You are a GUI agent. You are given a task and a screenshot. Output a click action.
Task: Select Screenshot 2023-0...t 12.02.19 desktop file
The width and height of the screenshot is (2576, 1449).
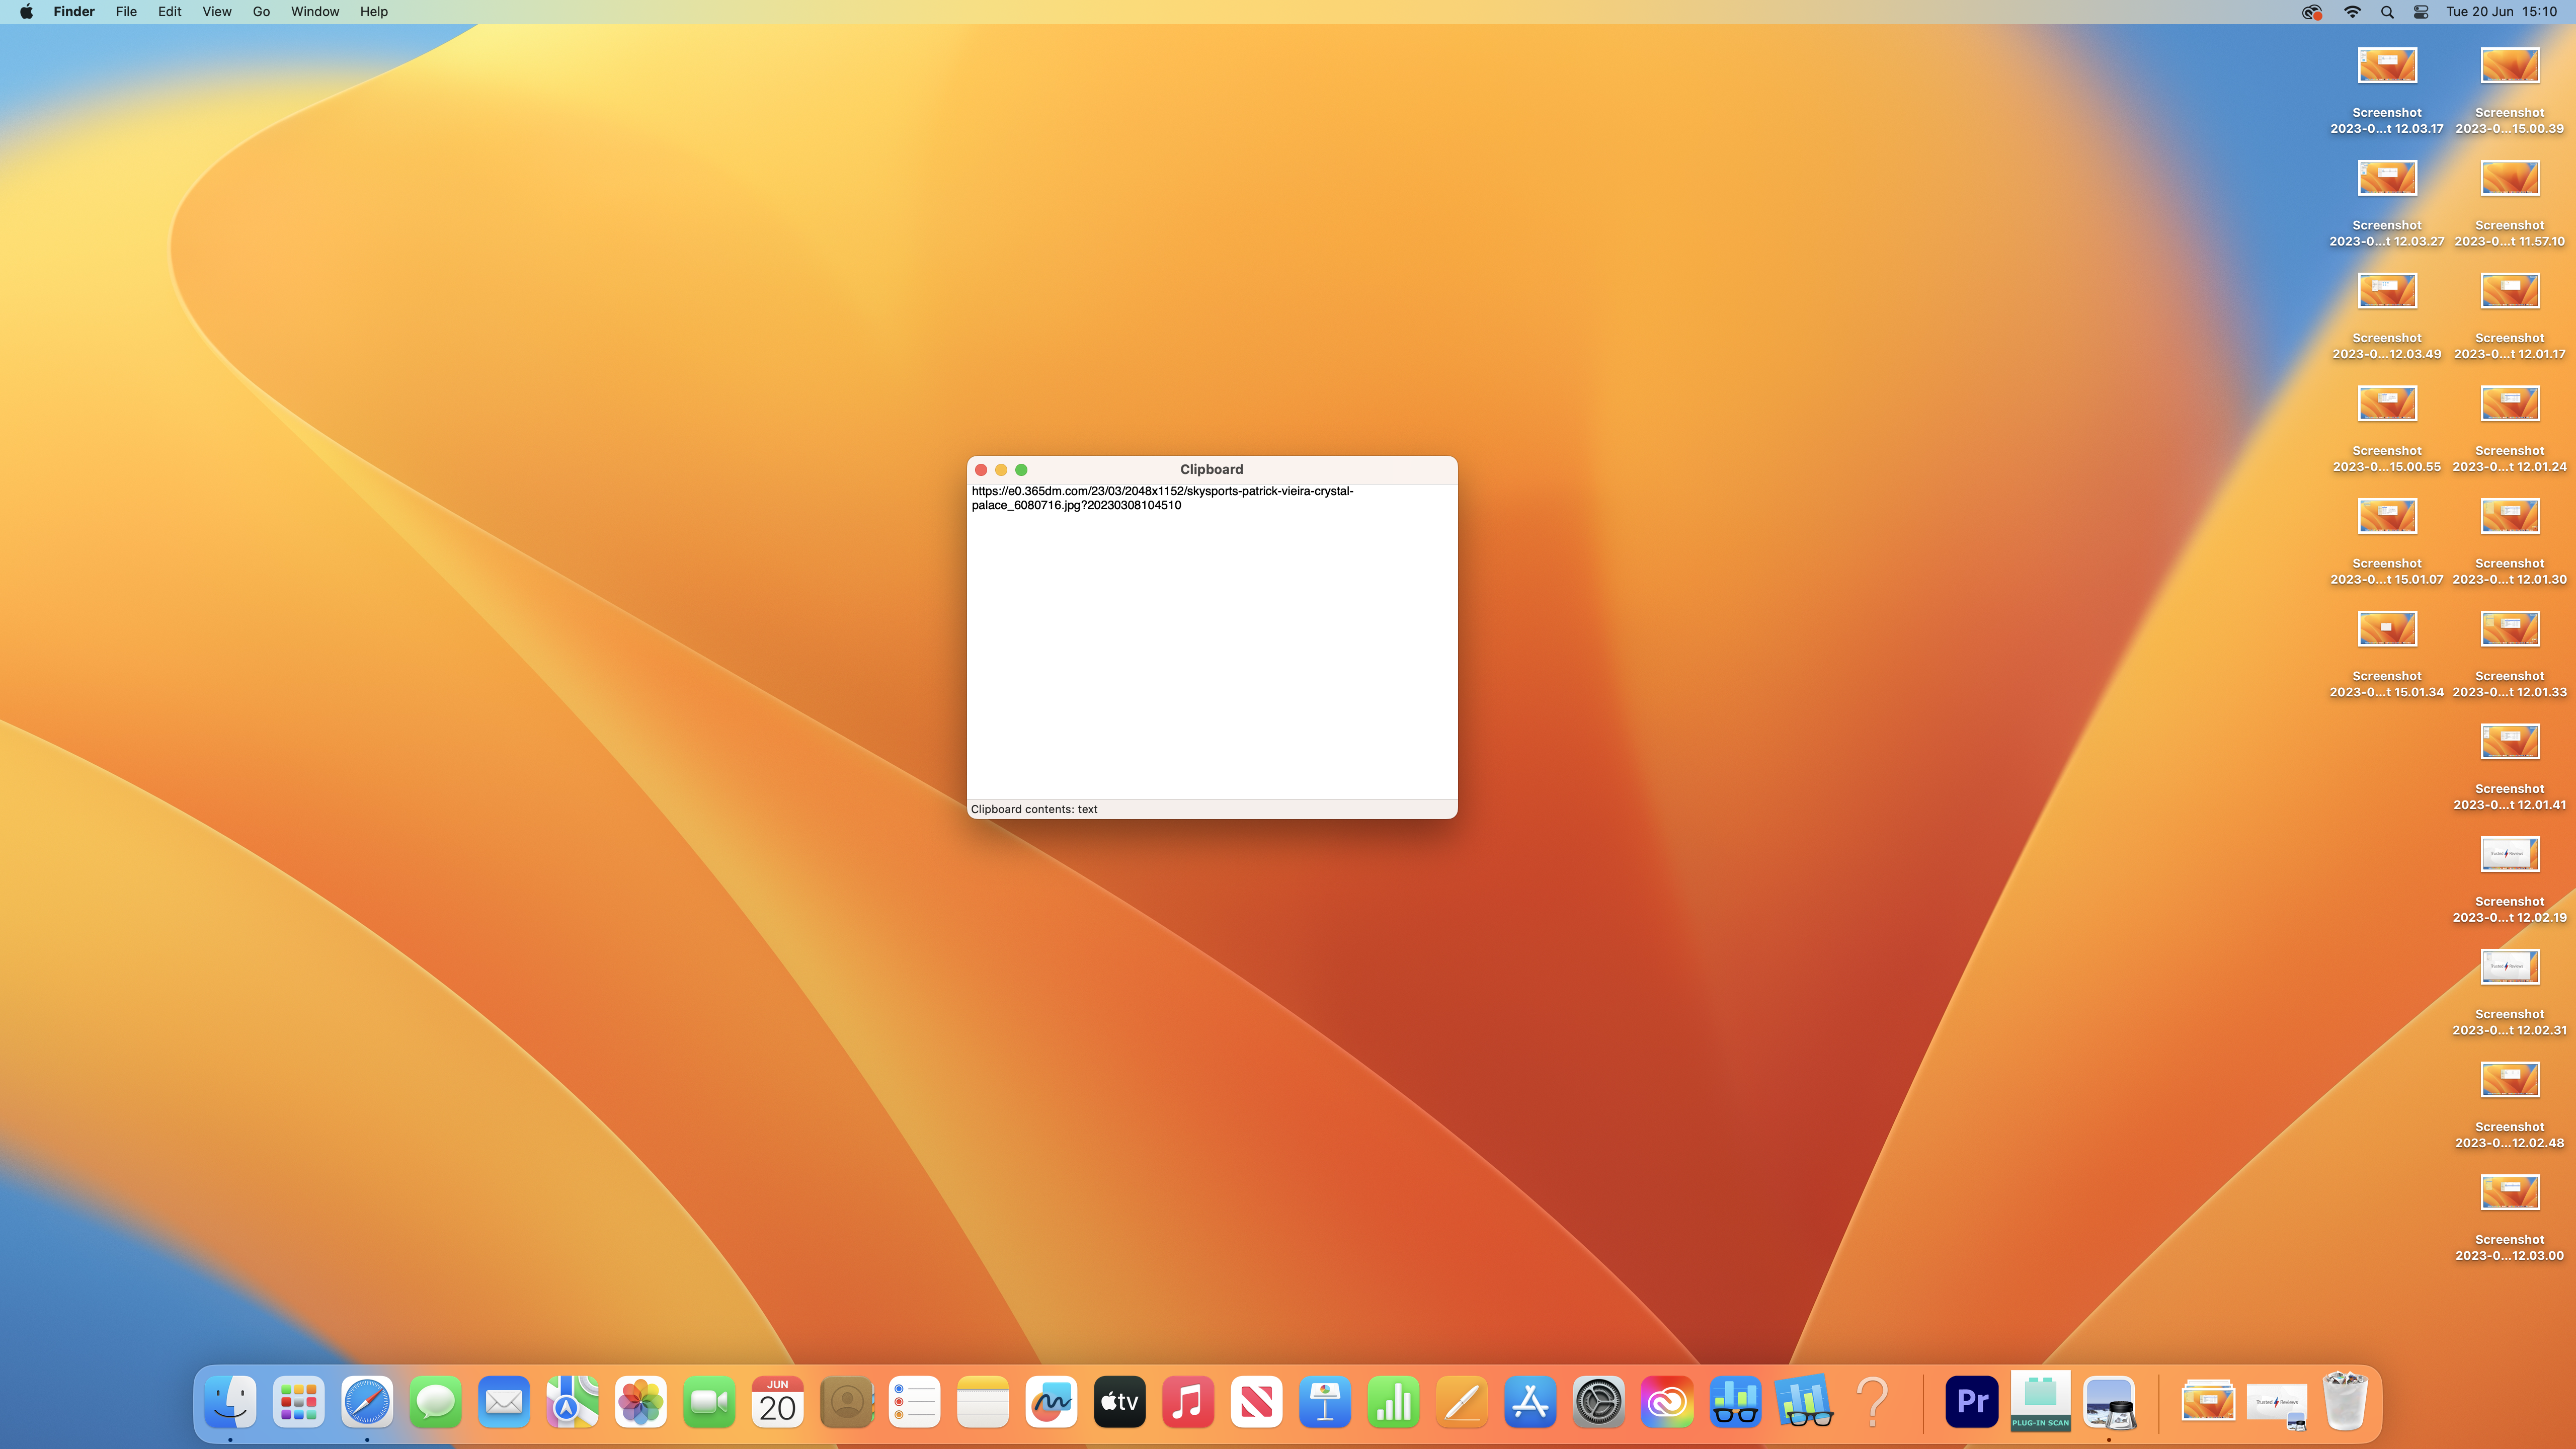tap(2510, 879)
